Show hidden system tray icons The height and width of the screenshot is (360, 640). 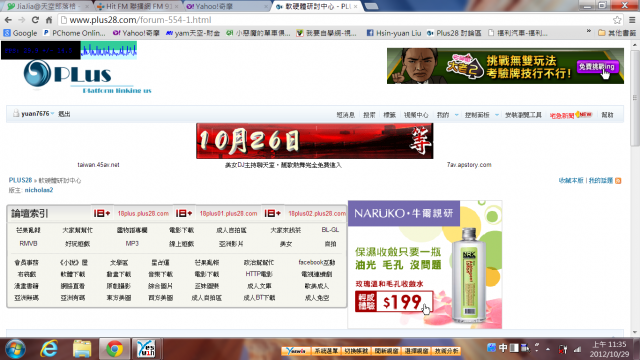click(548, 349)
